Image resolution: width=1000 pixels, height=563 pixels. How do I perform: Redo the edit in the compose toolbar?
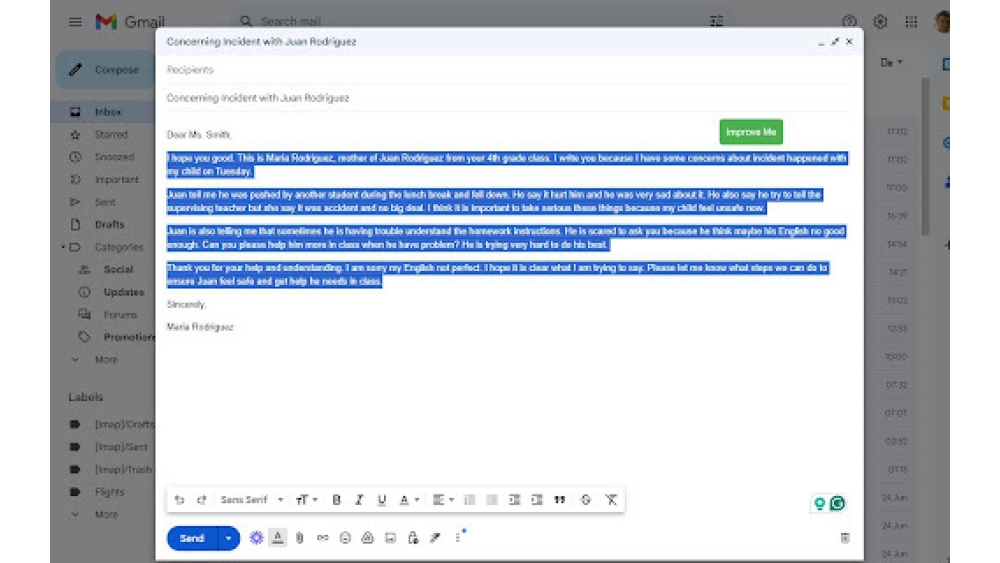click(202, 500)
